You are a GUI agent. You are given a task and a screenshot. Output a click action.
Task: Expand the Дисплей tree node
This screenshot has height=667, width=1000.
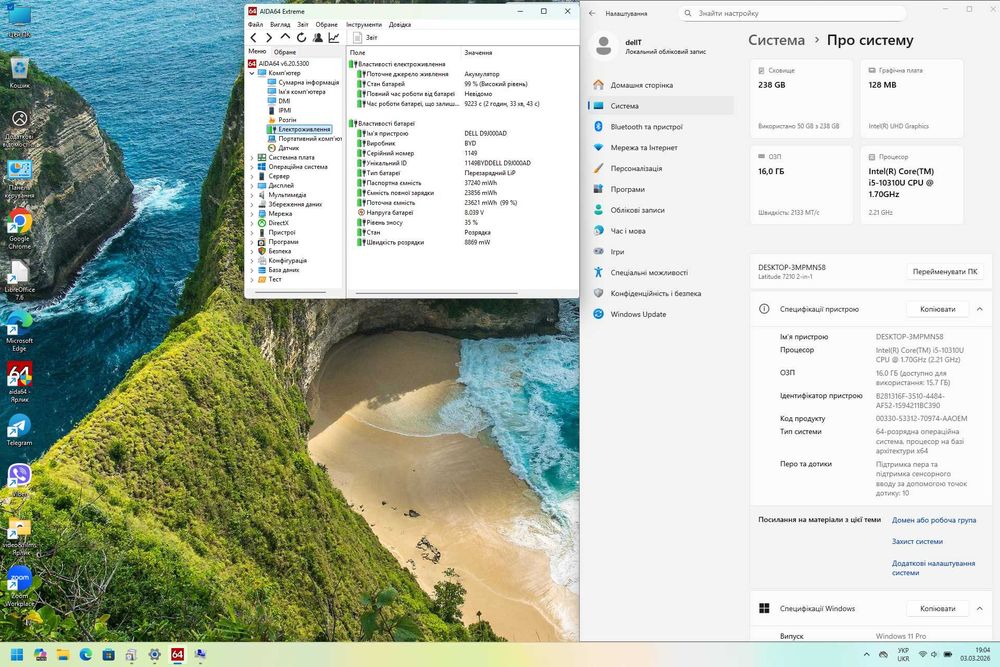(x=252, y=186)
